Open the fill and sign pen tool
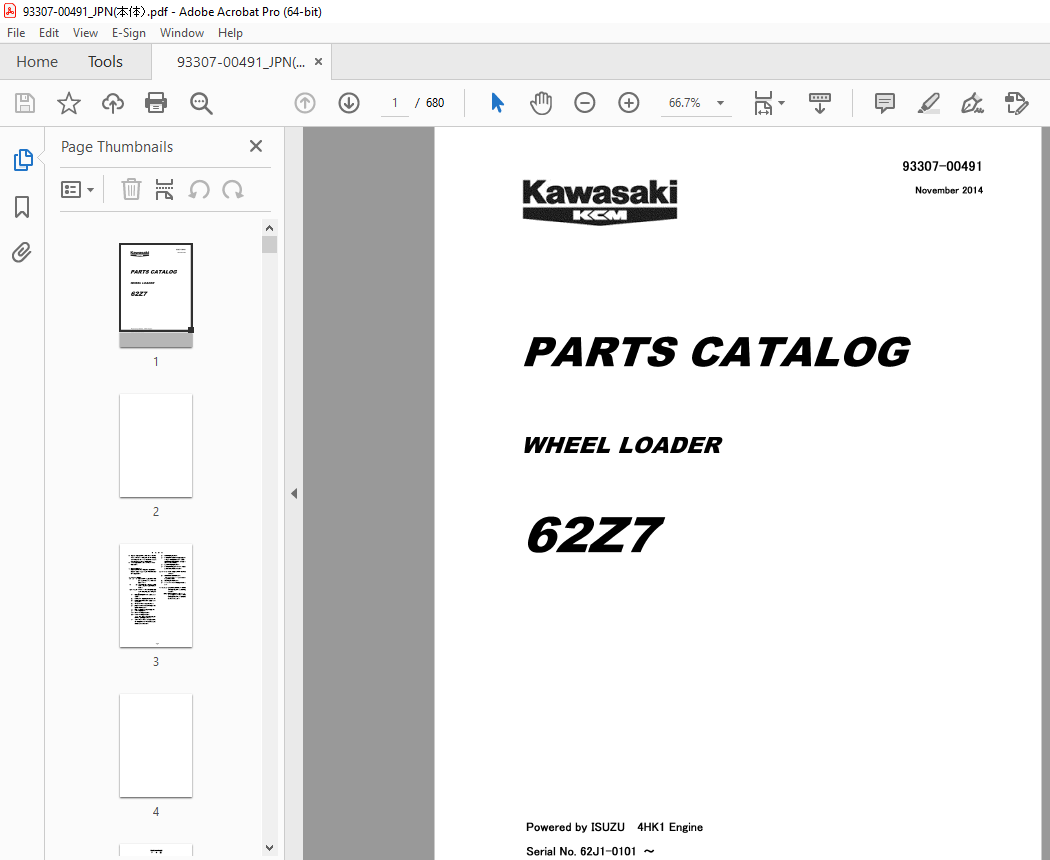This screenshot has height=860, width=1050. [x=972, y=103]
